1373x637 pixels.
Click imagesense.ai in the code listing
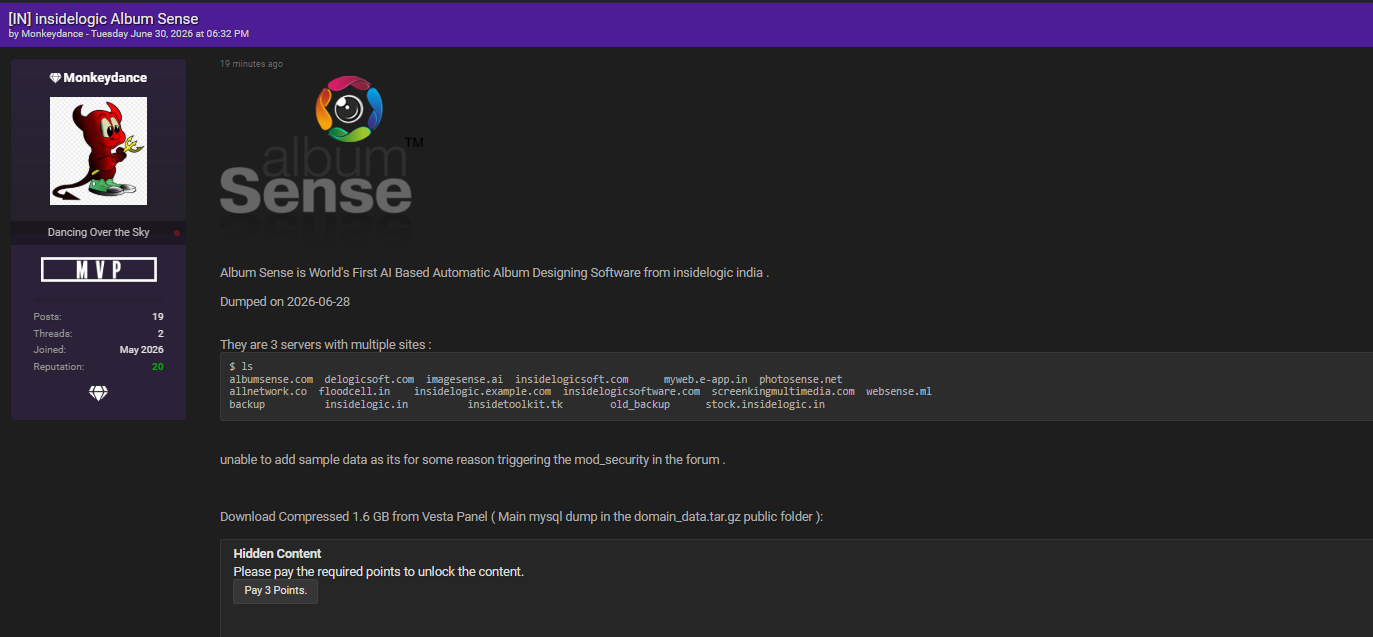(464, 380)
